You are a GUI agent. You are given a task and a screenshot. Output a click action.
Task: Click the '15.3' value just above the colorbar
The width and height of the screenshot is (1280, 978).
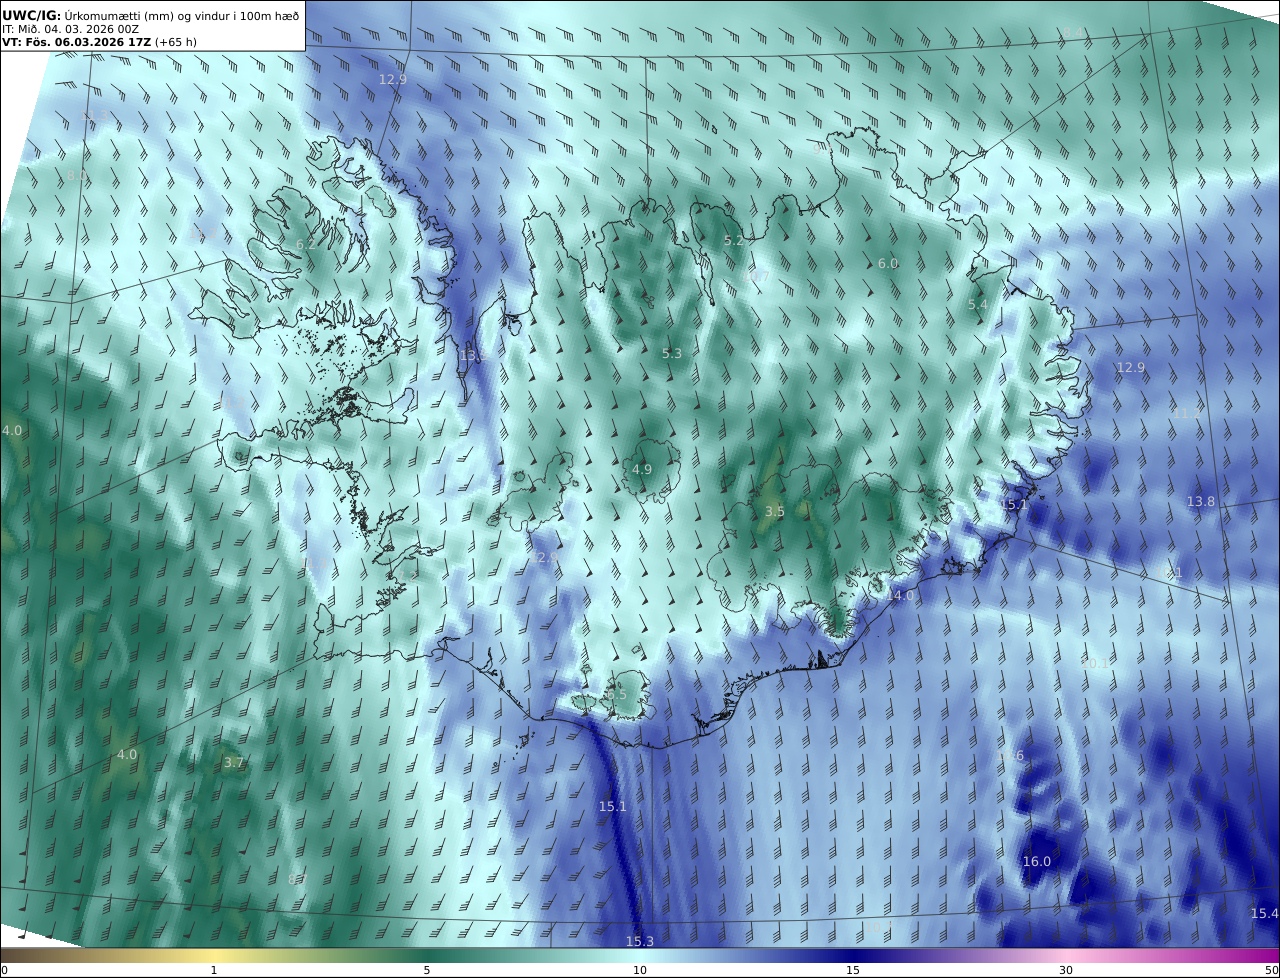pyautogui.click(x=640, y=942)
